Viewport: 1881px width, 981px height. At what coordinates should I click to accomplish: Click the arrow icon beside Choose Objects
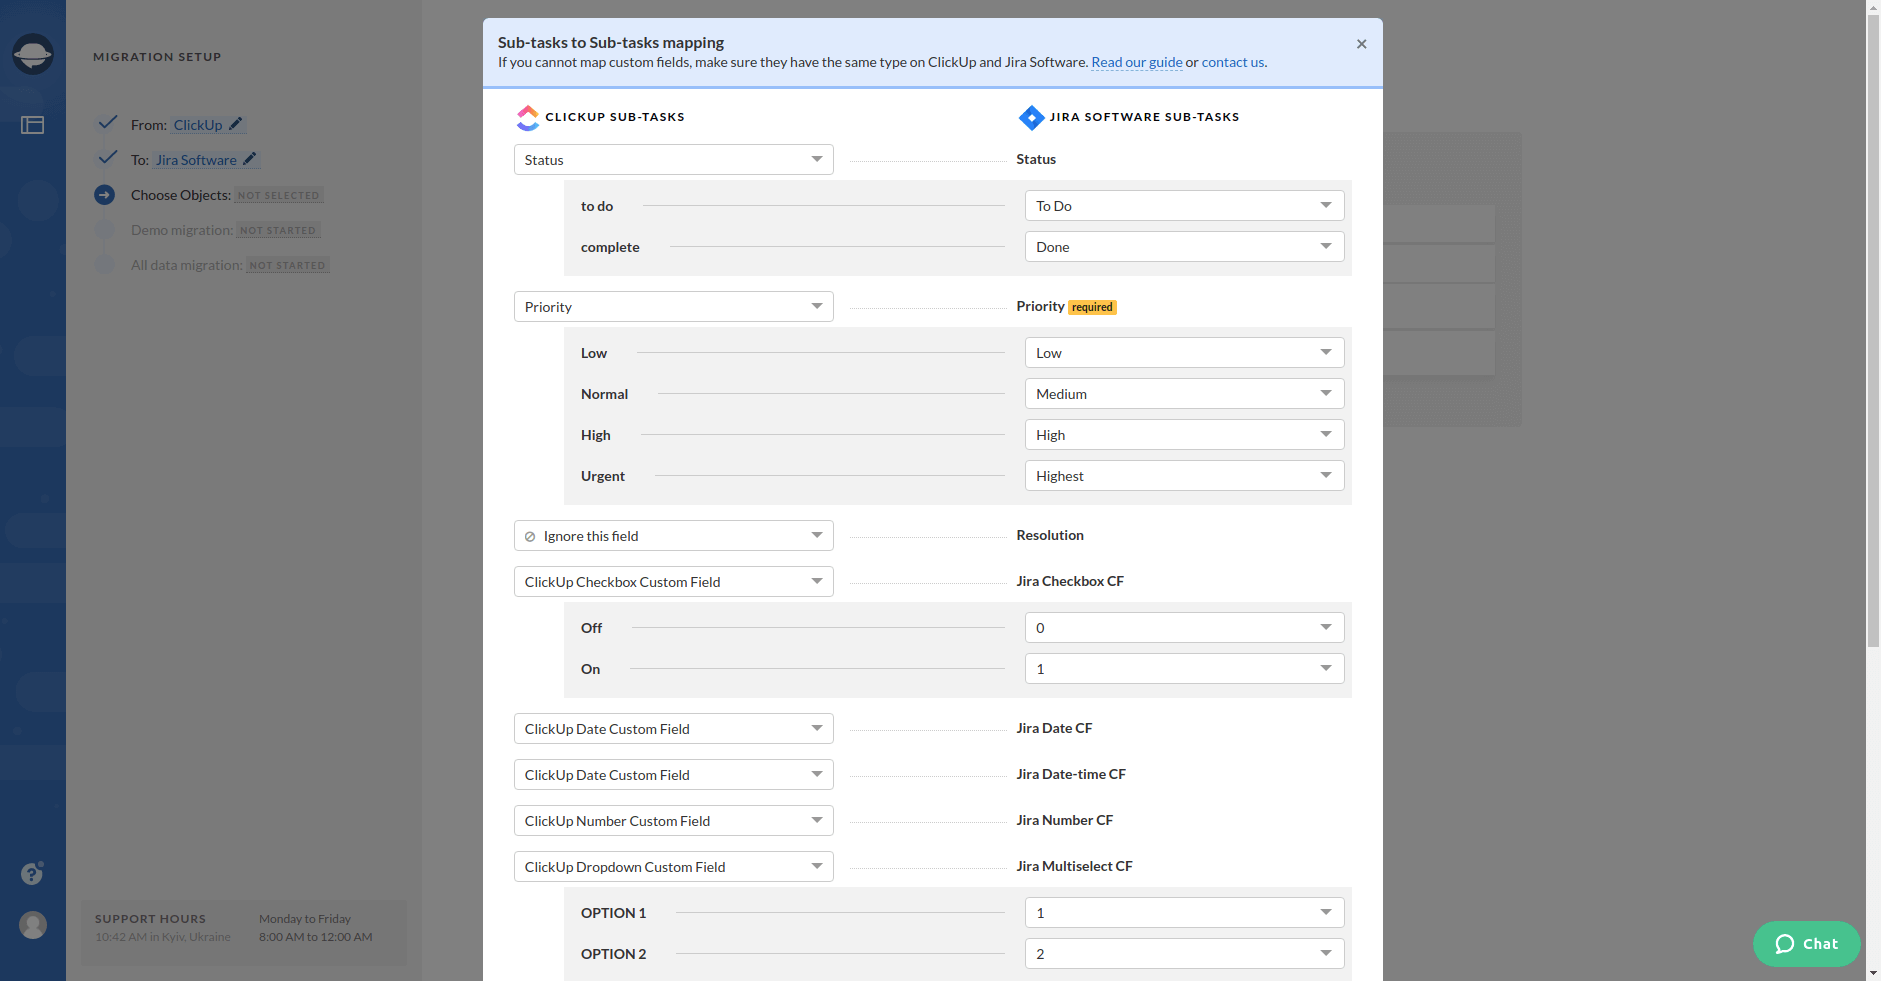pos(106,194)
